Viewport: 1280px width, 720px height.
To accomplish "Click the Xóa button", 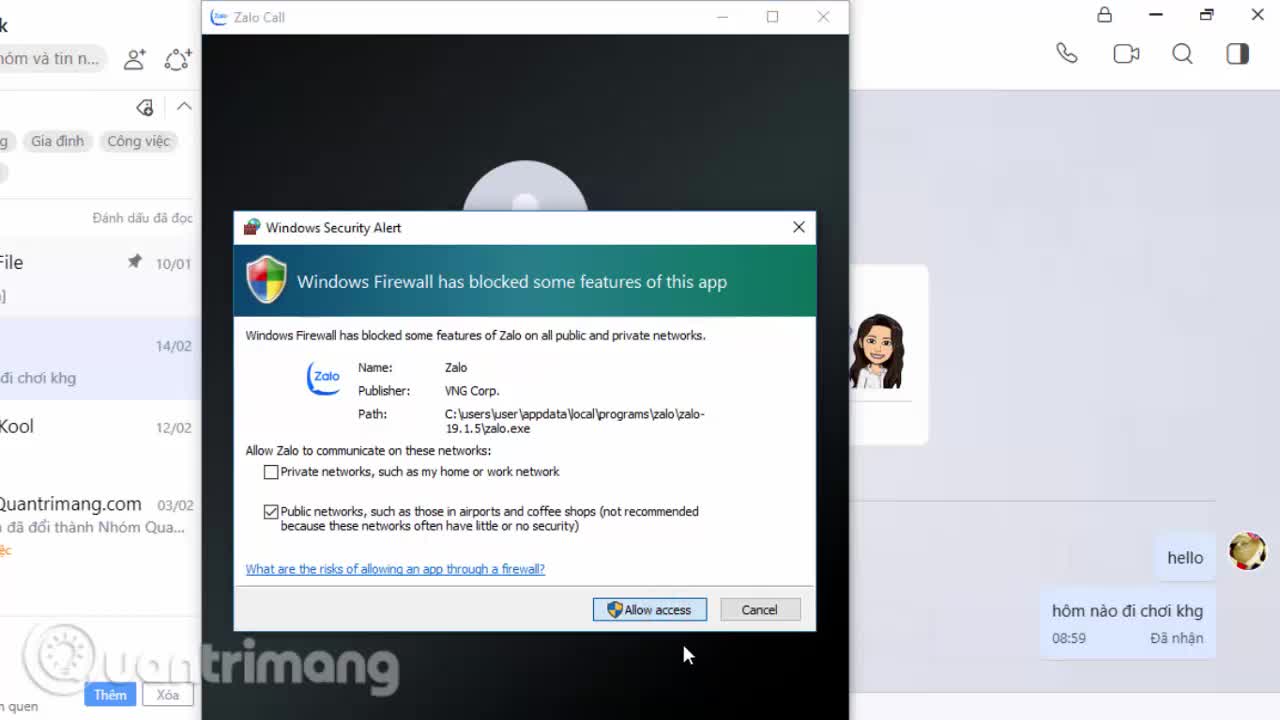I will point(167,695).
